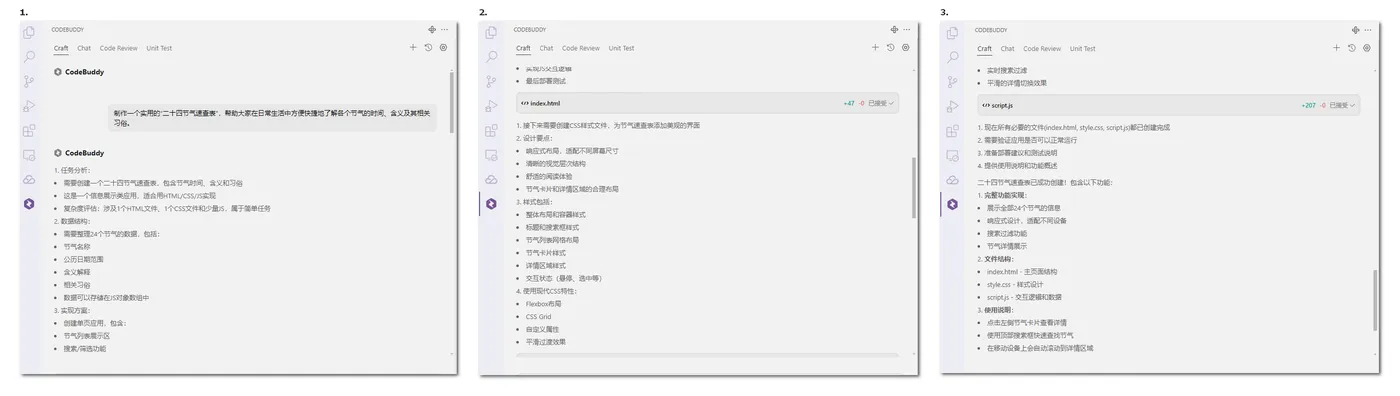1400x396 pixels.
Task: Open chat history icon in screenshot 3
Action: (x=1351, y=47)
